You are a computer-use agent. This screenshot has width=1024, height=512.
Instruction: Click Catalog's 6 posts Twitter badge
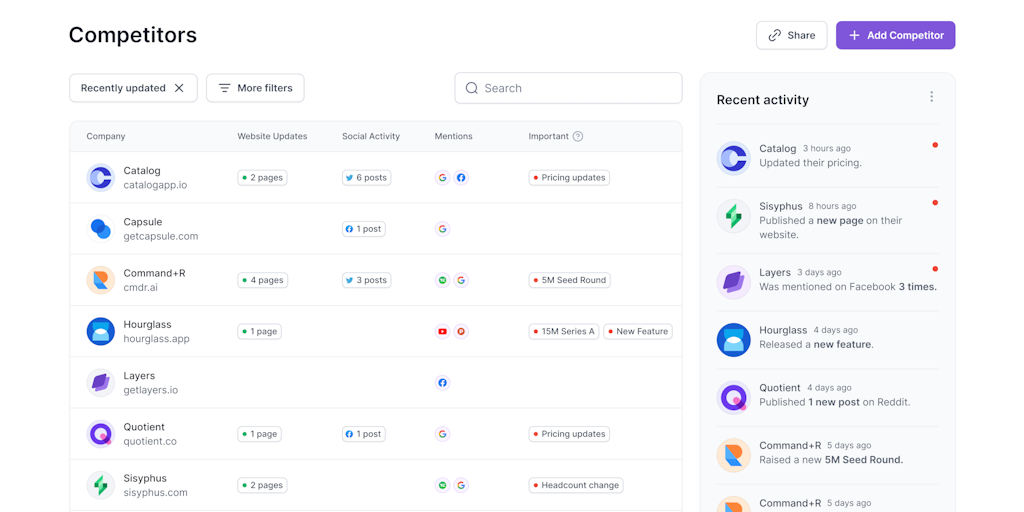(366, 178)
